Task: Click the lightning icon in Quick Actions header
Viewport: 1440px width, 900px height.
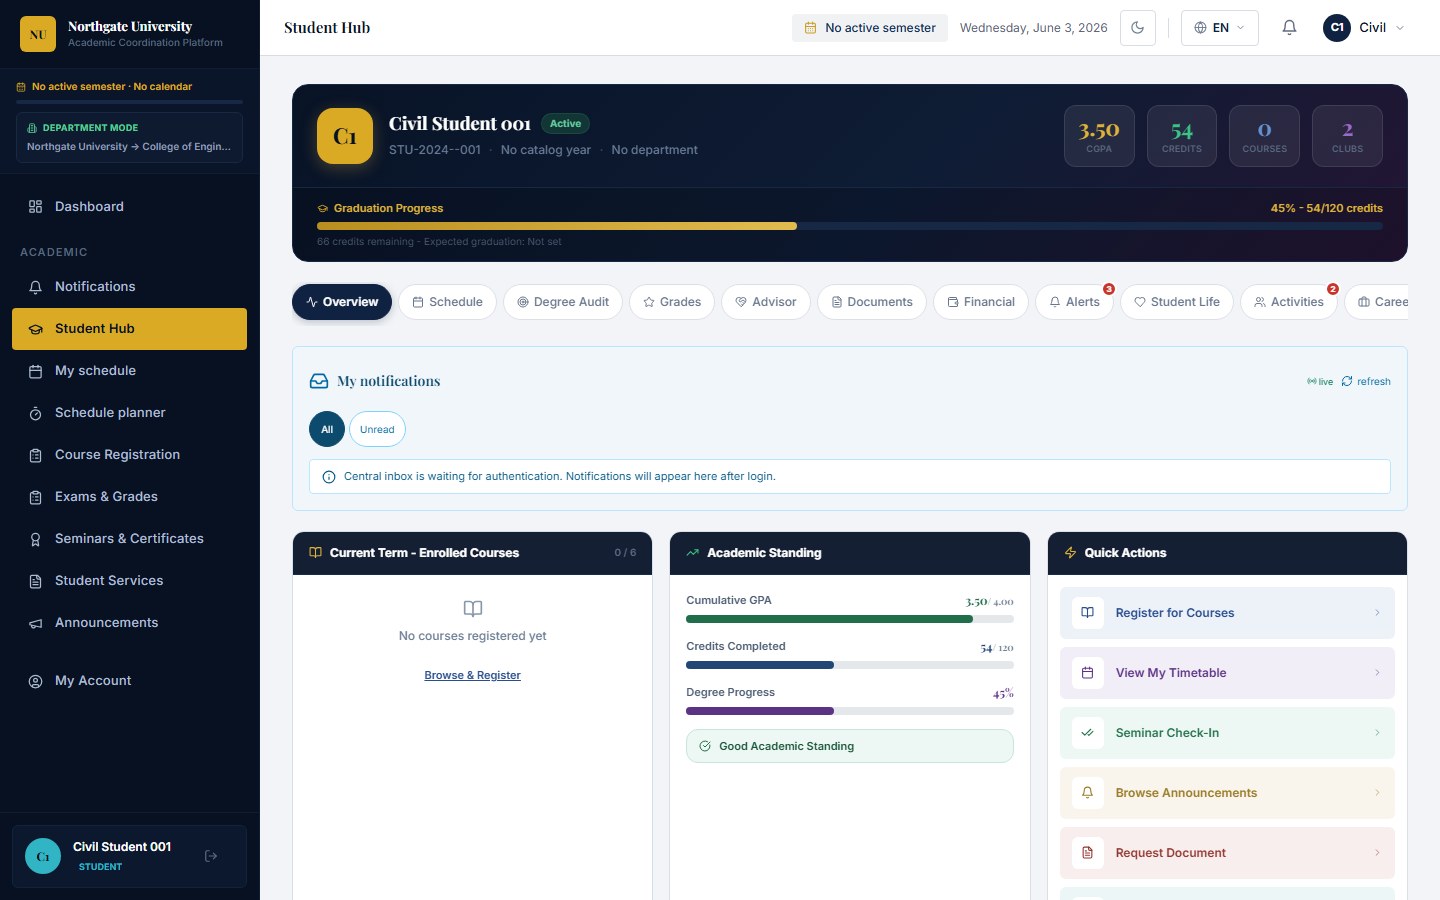Action: coord(1071,552)
